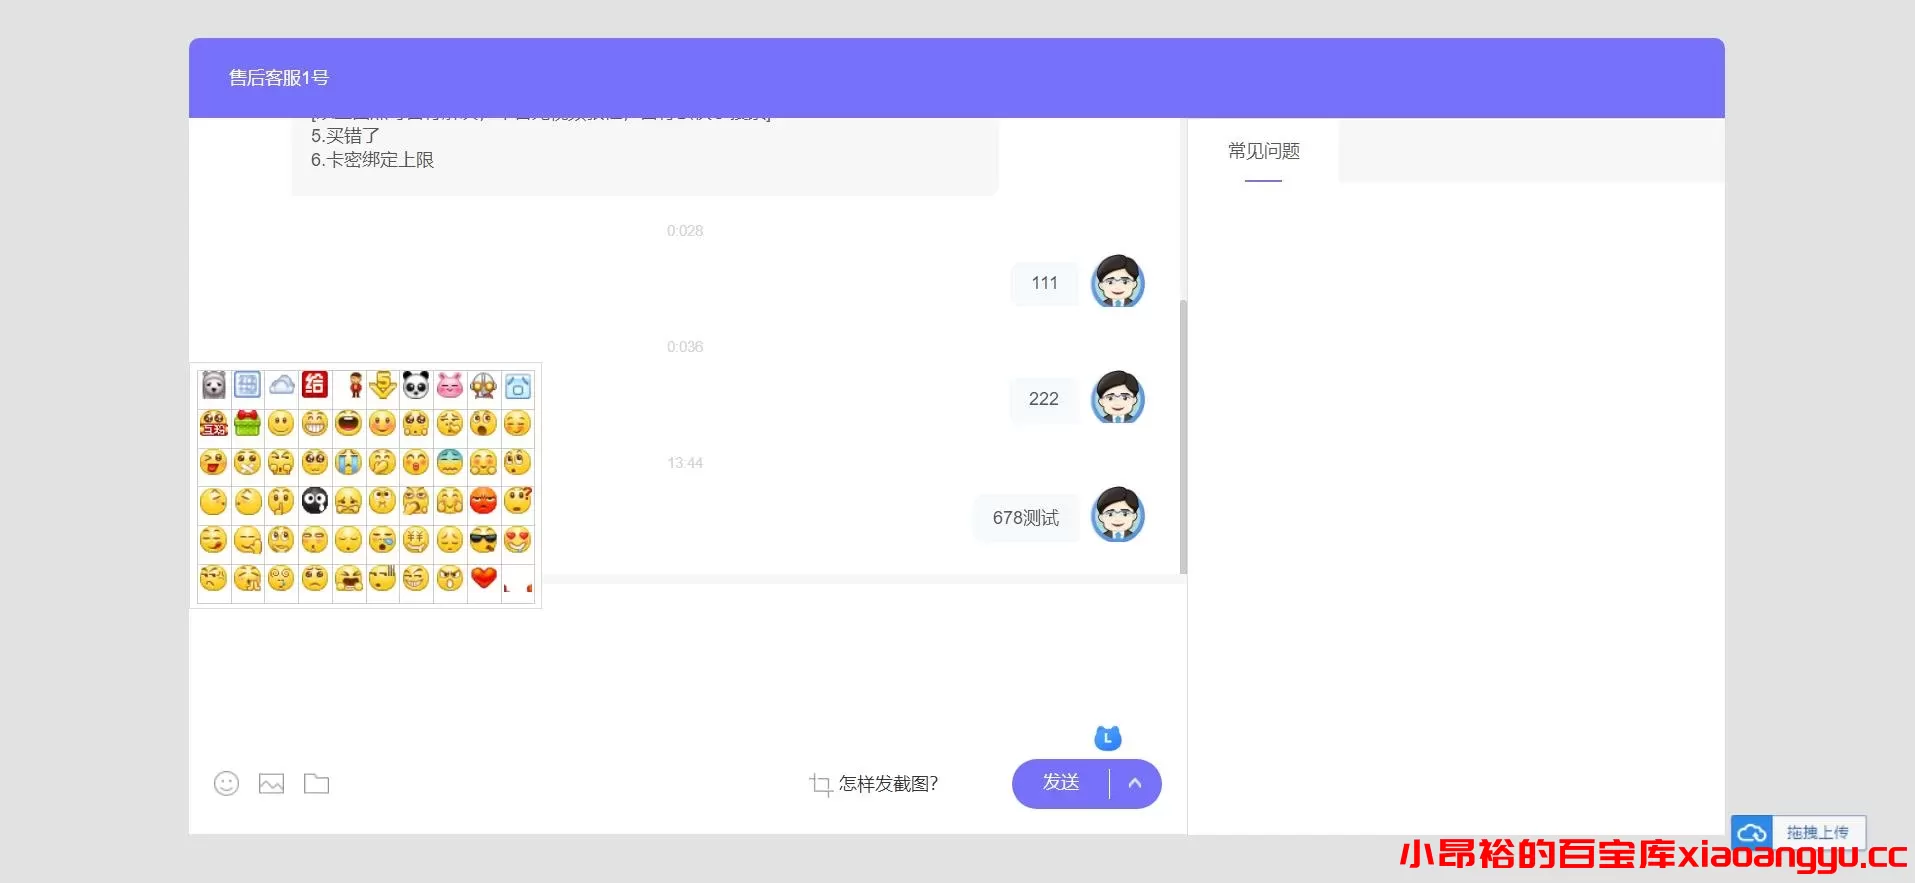The width and height of the screenshot is (1915, 883).
Task: Insert the black bomb-face emoji
Action: 315,500
